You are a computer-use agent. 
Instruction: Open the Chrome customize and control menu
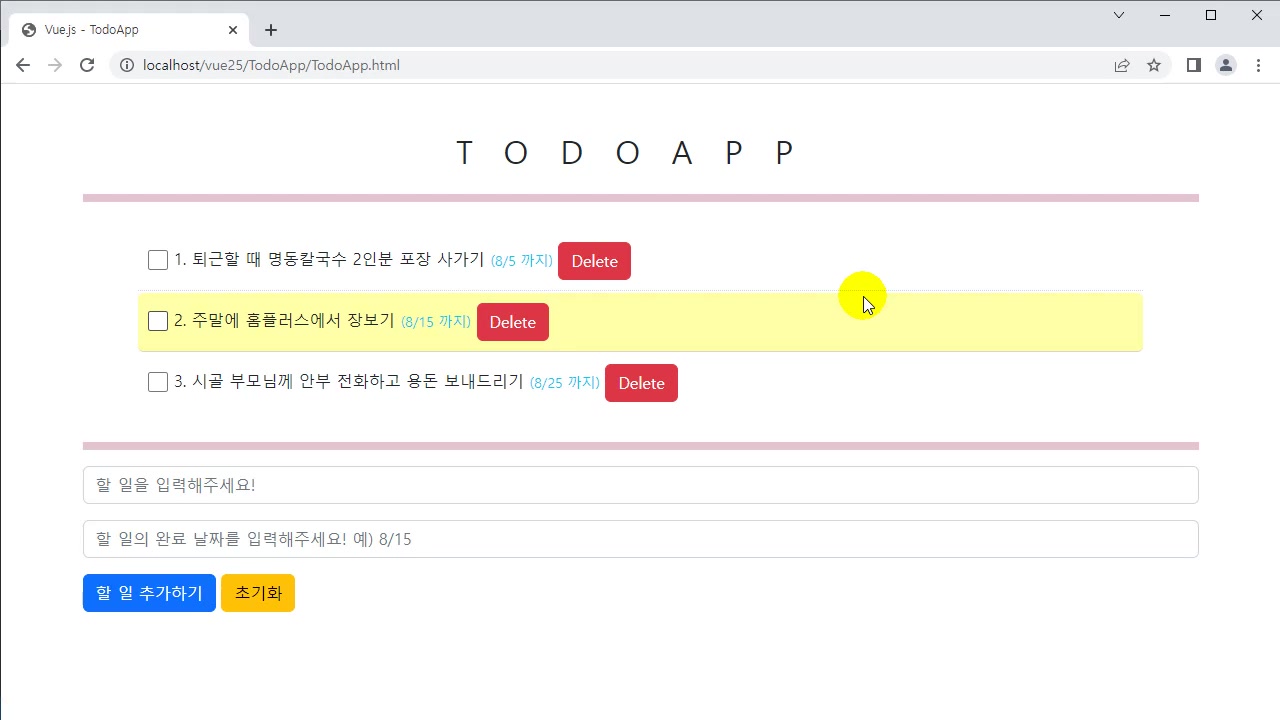[x=1258, y=65]
